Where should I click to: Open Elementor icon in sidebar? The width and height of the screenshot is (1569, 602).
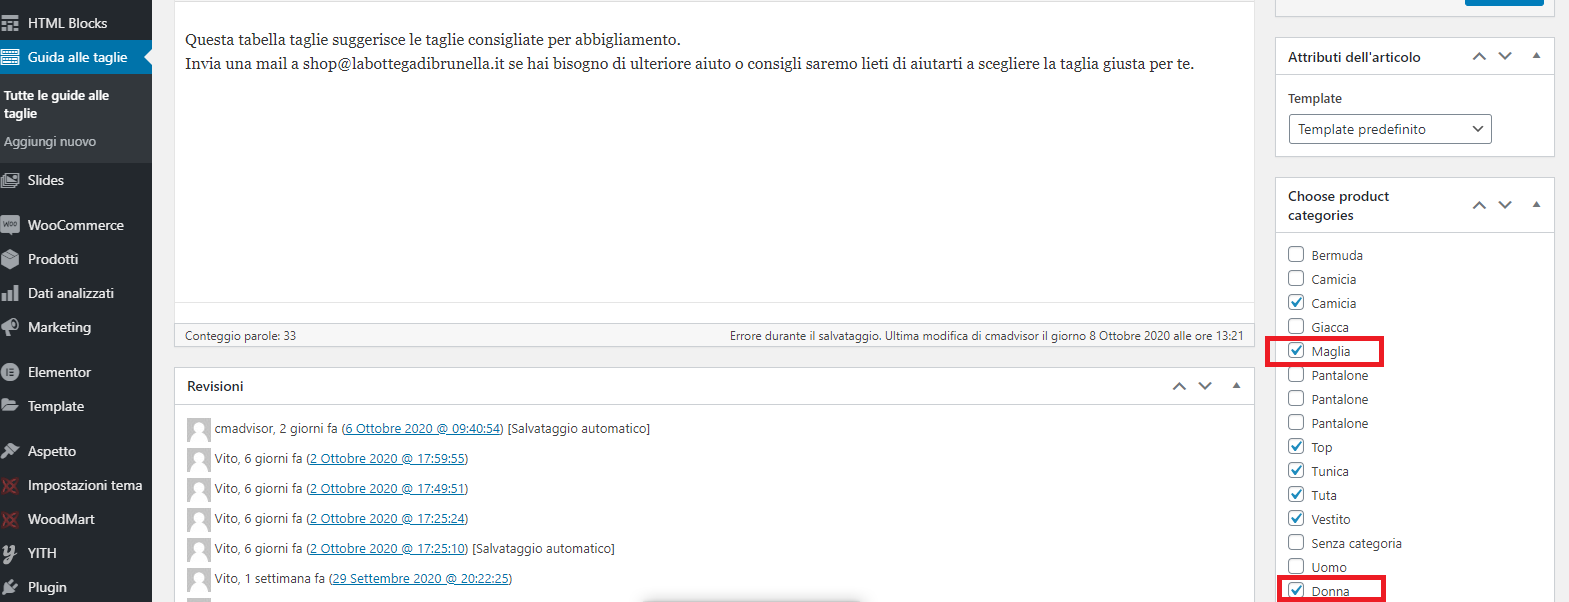point(10,372)
